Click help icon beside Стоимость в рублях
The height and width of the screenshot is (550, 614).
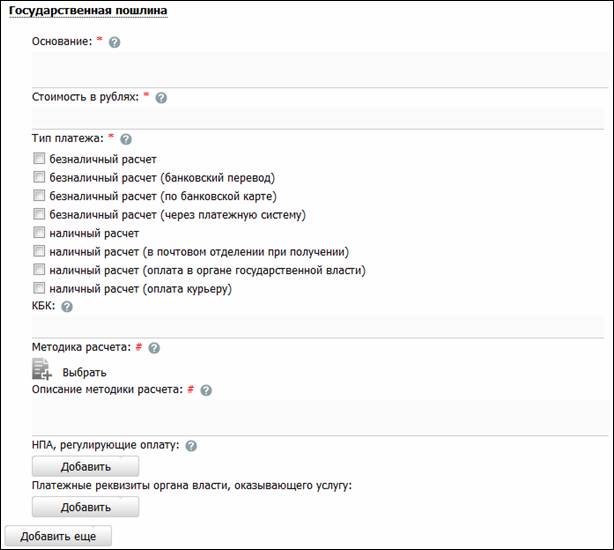click(x=161, y=98)
